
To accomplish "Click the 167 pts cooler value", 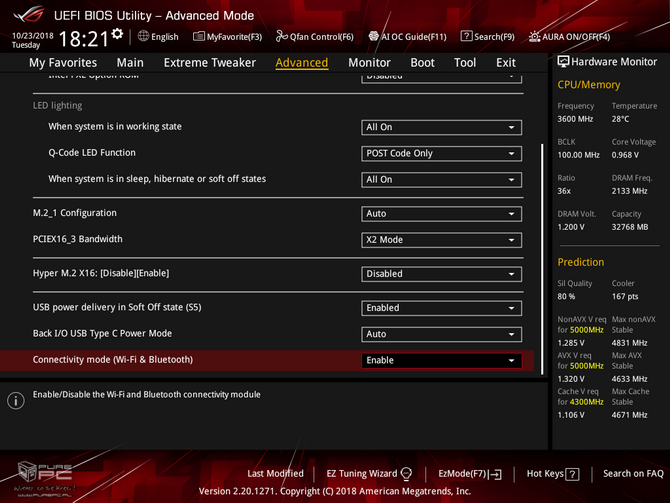I will pyautogui.click(x=625, y=296).
